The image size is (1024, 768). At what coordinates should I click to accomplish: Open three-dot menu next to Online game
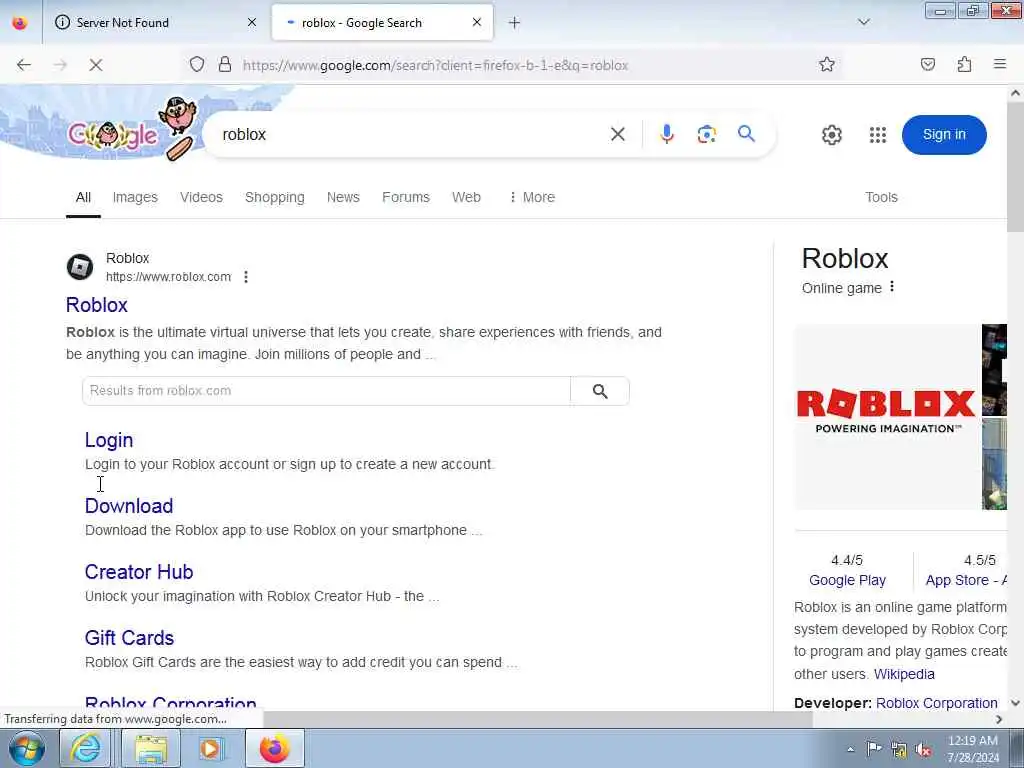[x=892, y=287]
